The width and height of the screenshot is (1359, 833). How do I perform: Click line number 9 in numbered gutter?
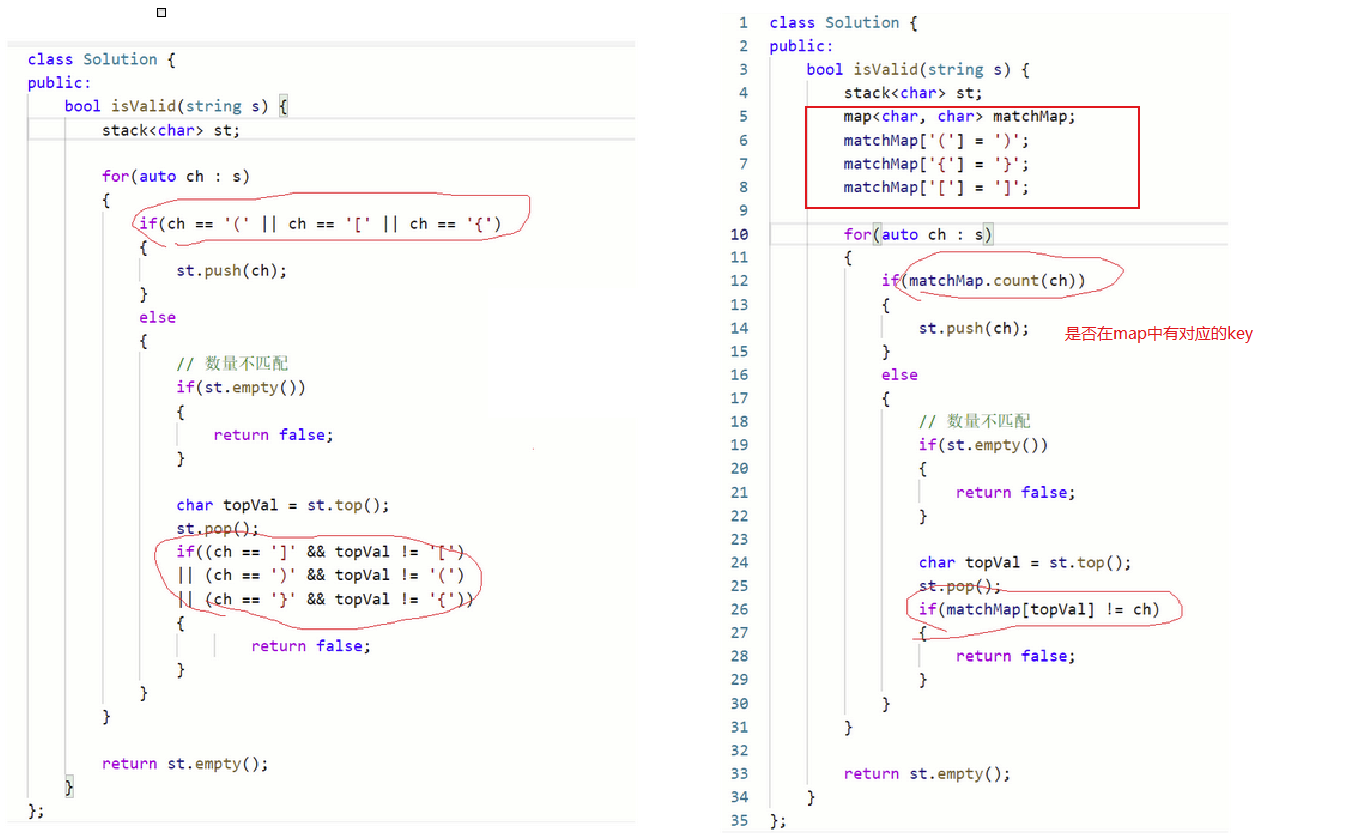pyautogui.click(x=743, y=210)
